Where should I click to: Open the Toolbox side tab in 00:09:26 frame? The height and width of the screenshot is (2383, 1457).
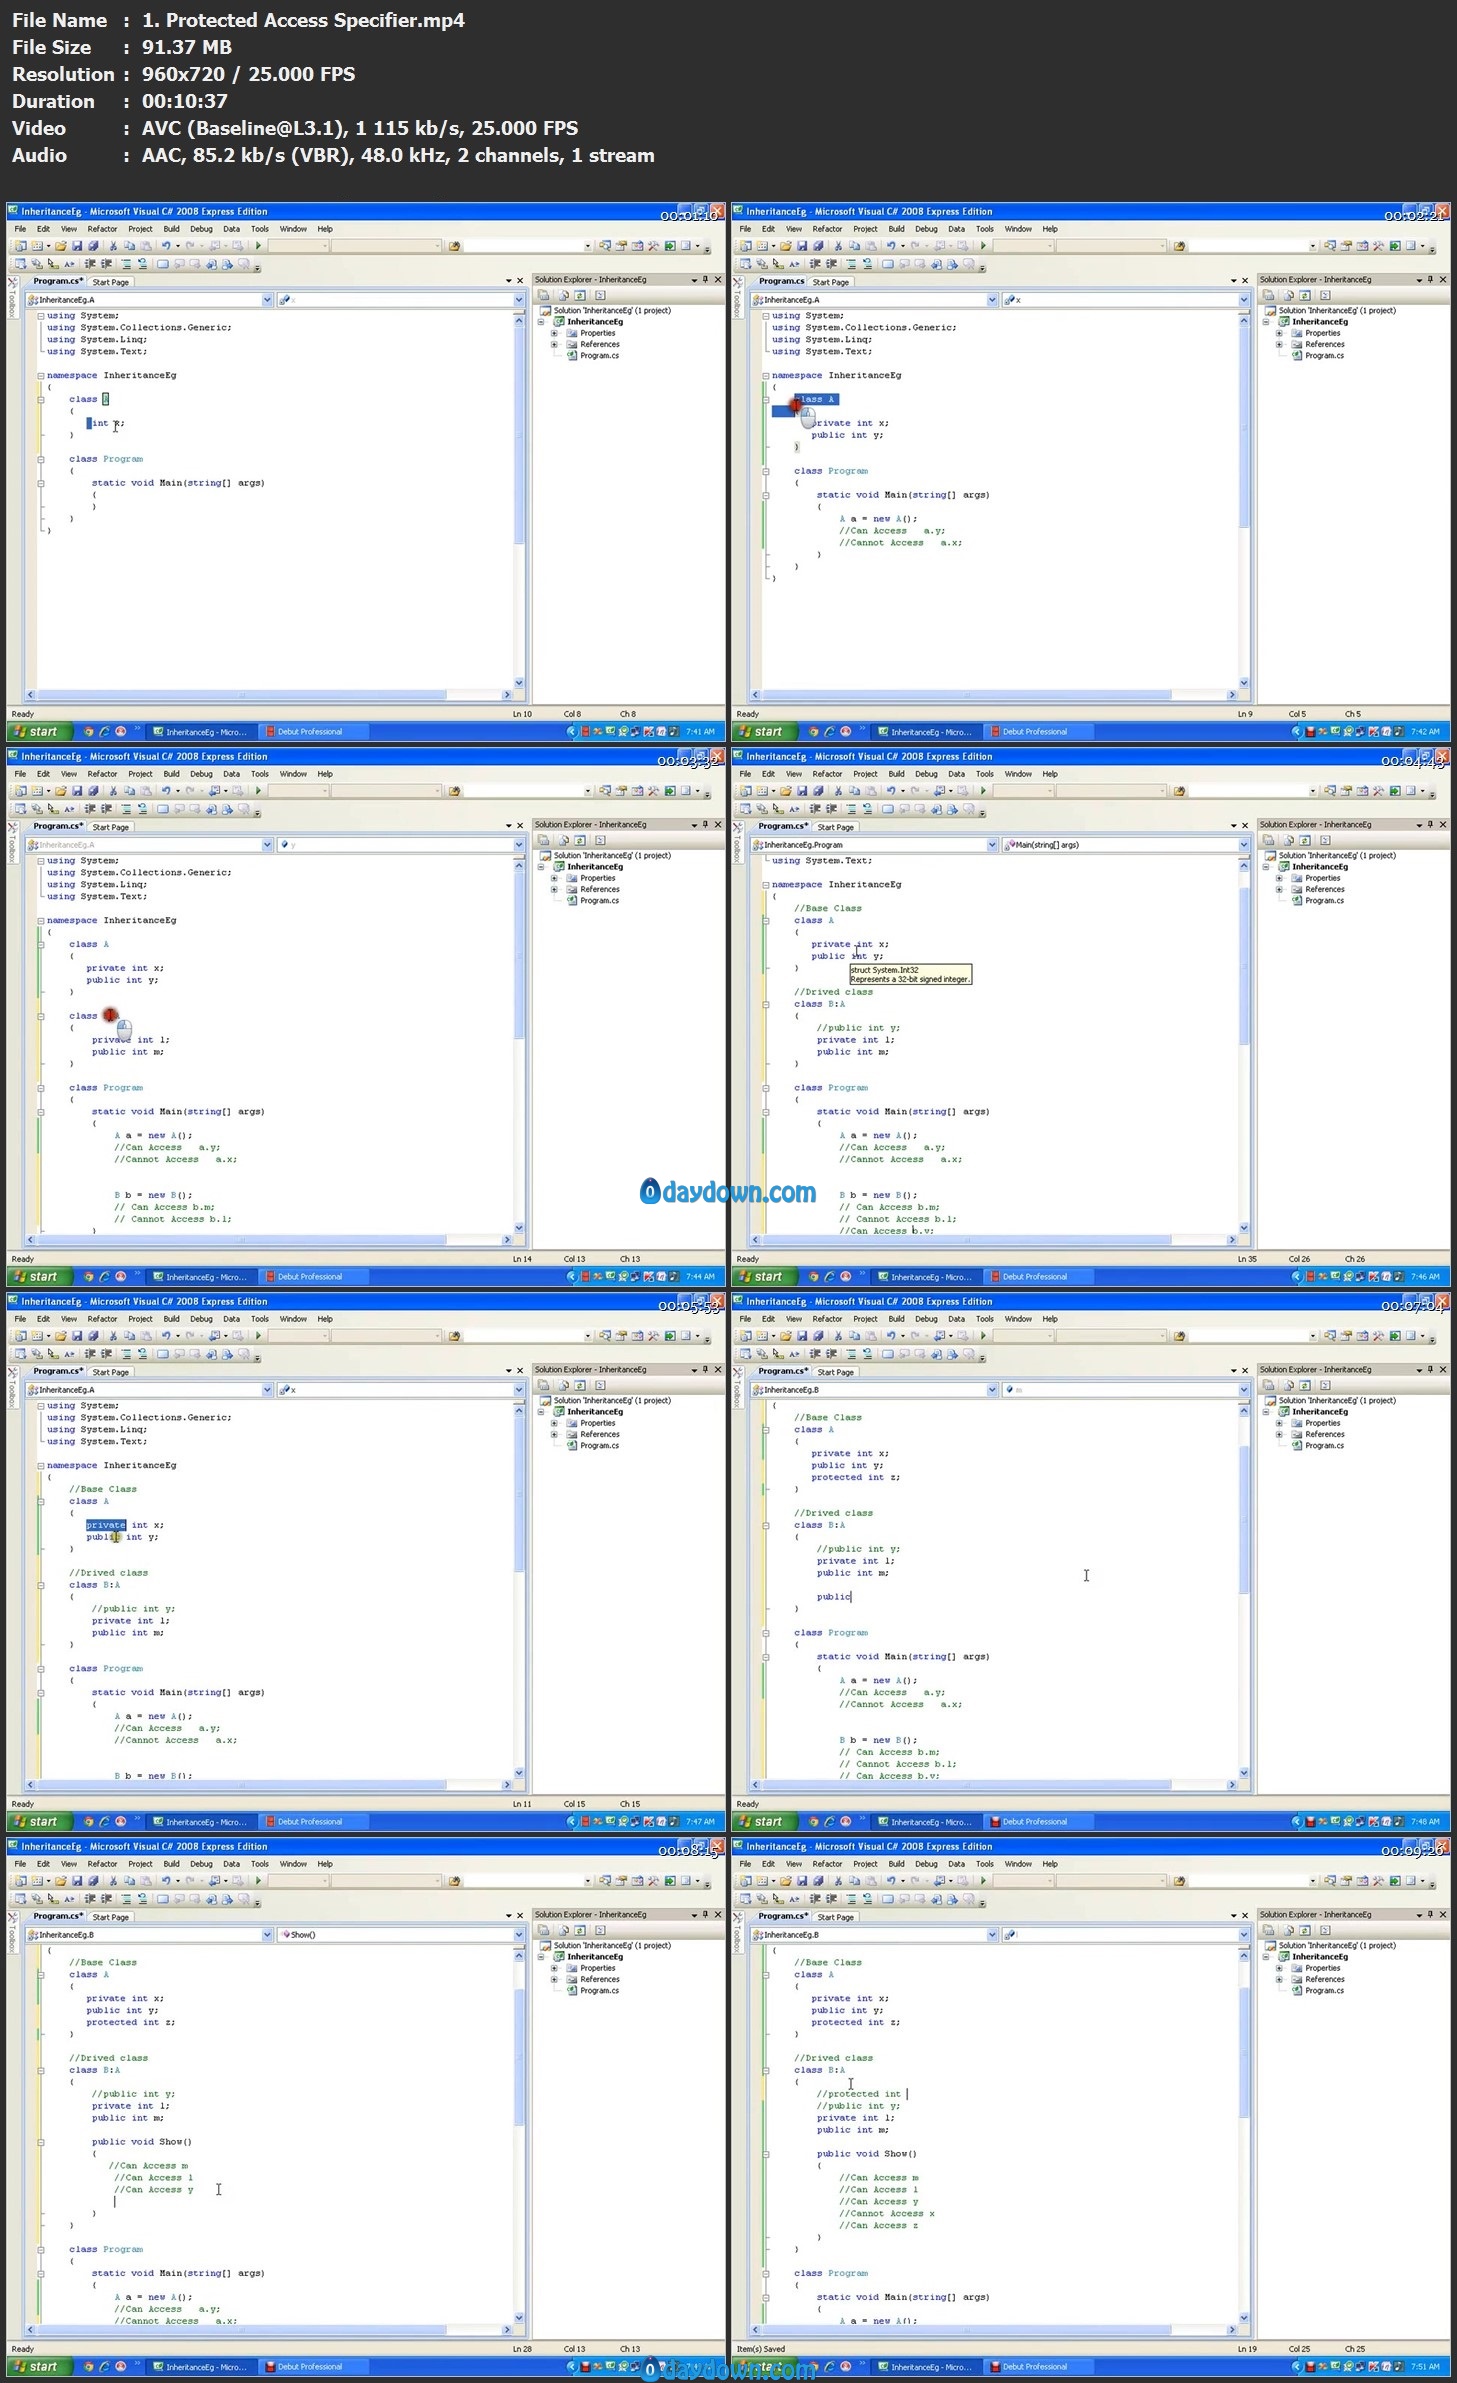[x=738, y=1943]
